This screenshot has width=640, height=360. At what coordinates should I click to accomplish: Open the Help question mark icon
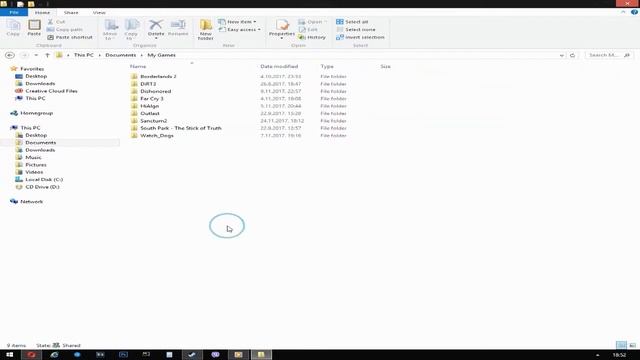(x=634, y=12)
